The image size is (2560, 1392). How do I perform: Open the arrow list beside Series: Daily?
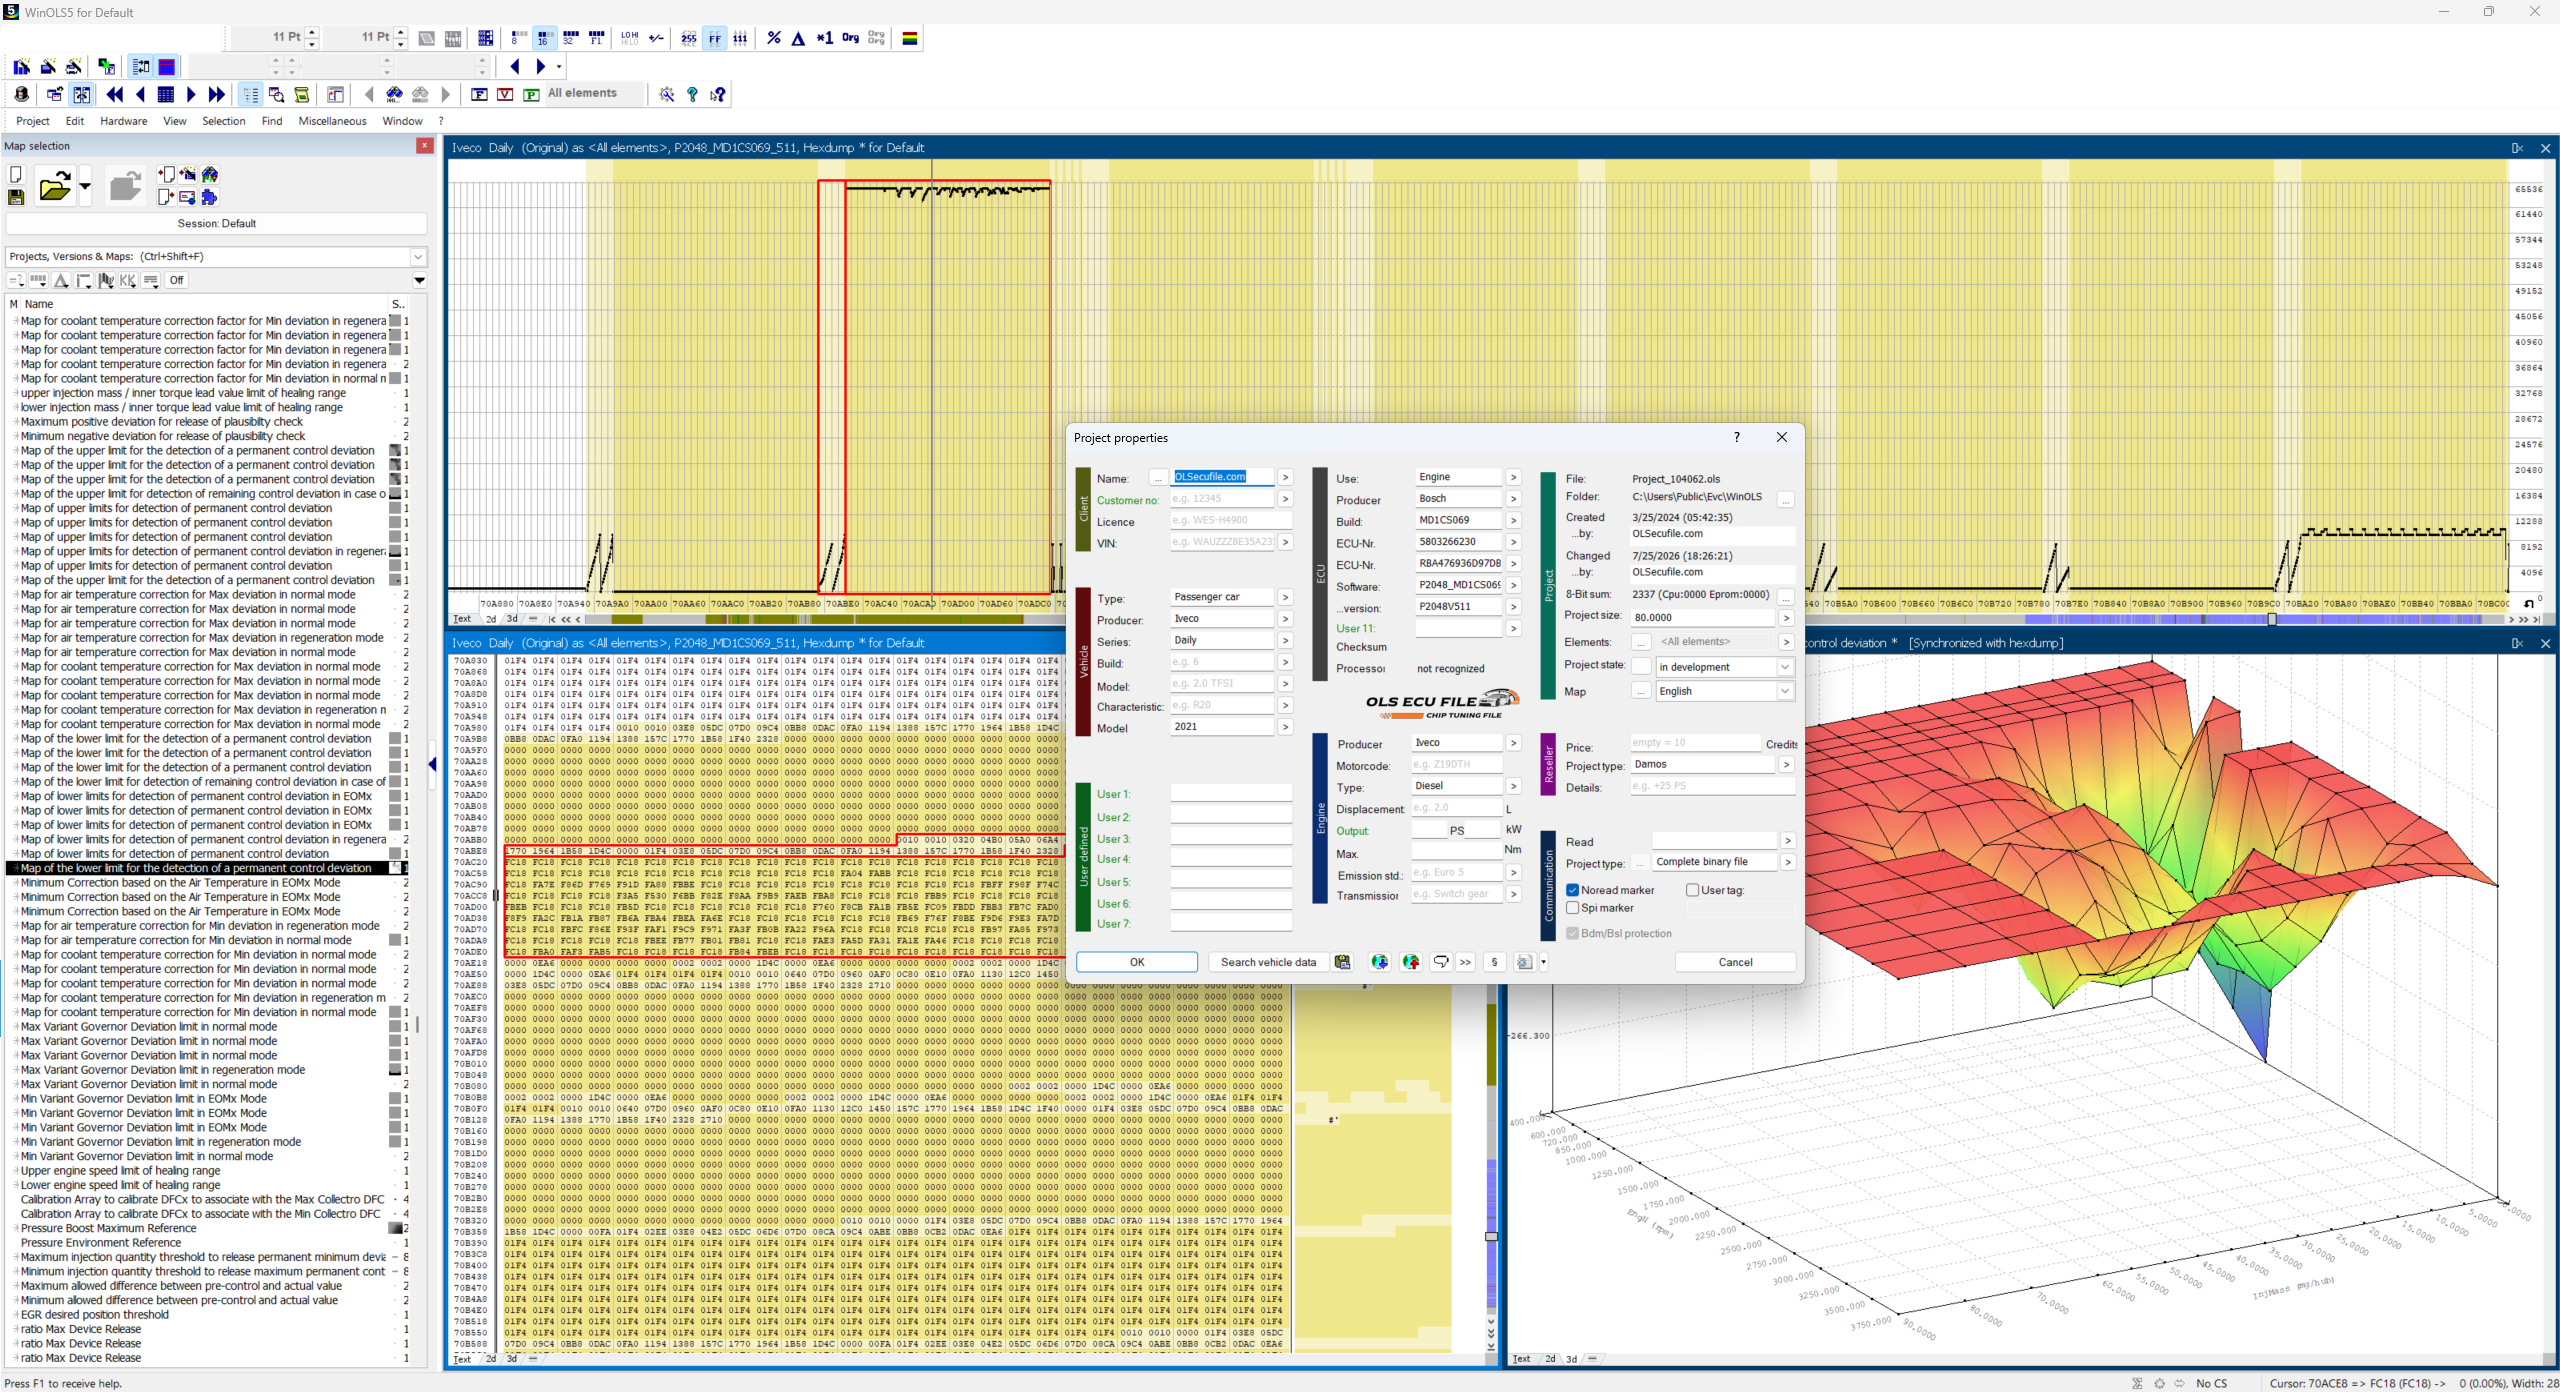point(1285,641)
